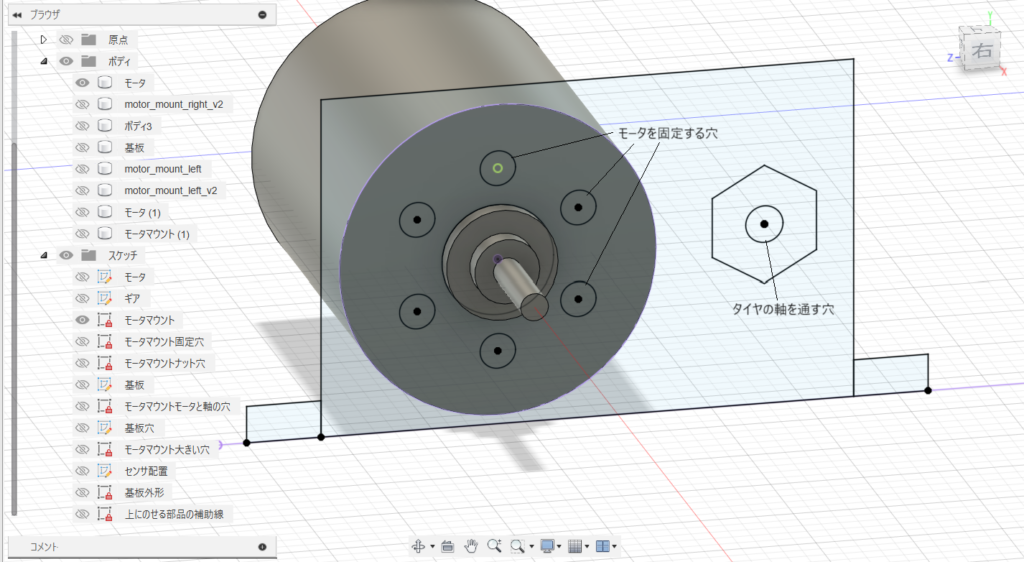Select the センサ配置 sketch label

(146, 471)
